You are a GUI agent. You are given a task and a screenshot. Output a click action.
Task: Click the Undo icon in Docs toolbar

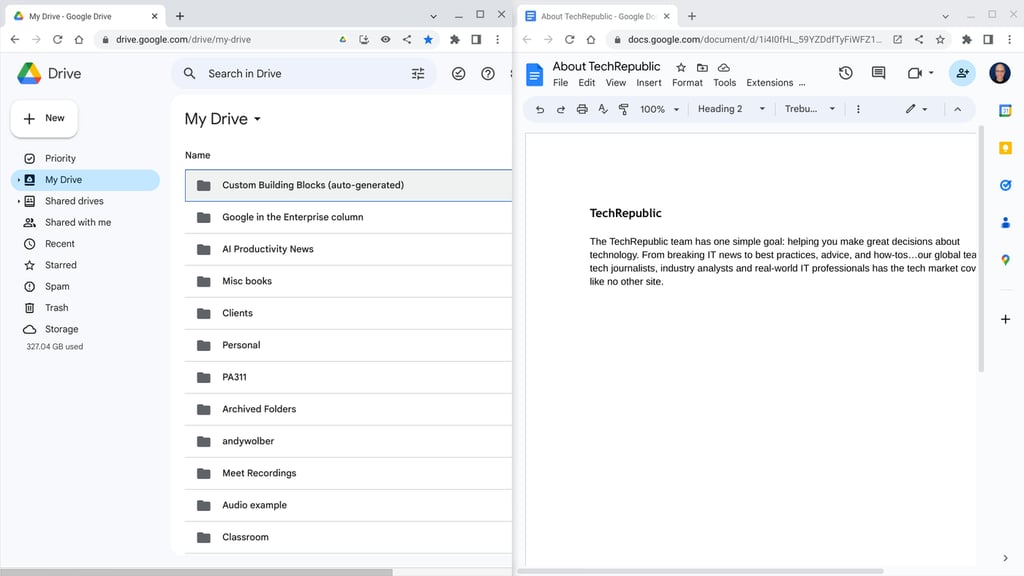(540, 110)
